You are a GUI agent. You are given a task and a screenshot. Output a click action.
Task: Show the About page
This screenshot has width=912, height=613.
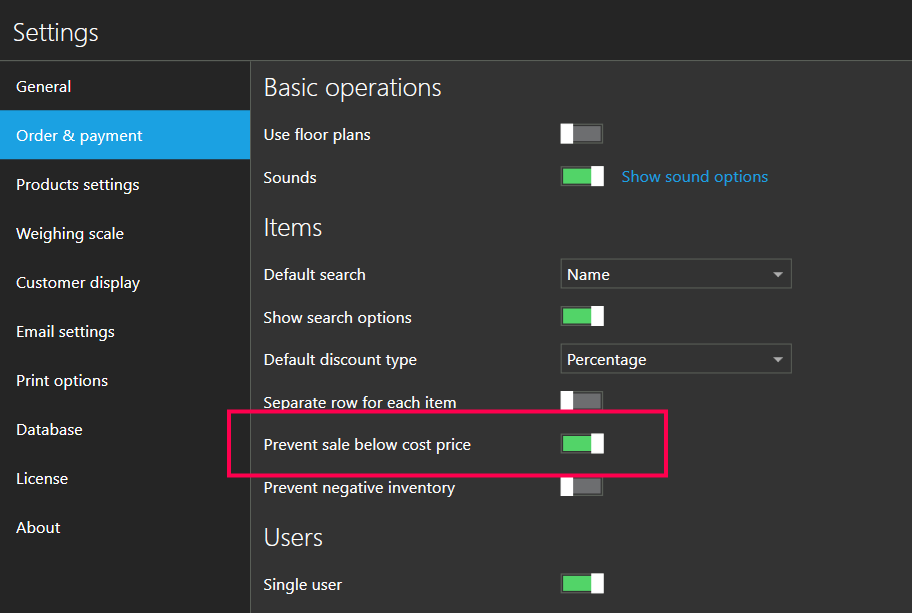[38, 528]
